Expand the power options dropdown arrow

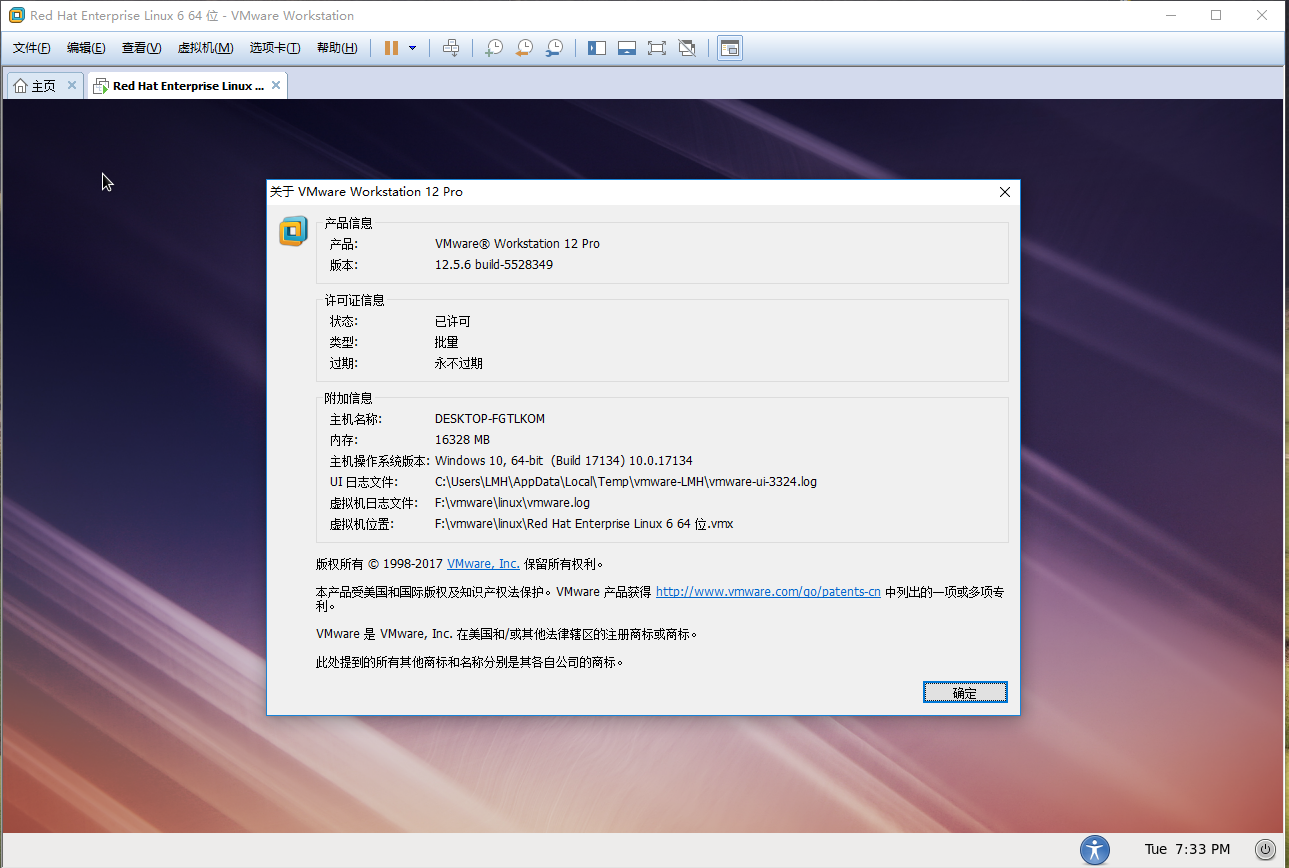coord(412,48)
